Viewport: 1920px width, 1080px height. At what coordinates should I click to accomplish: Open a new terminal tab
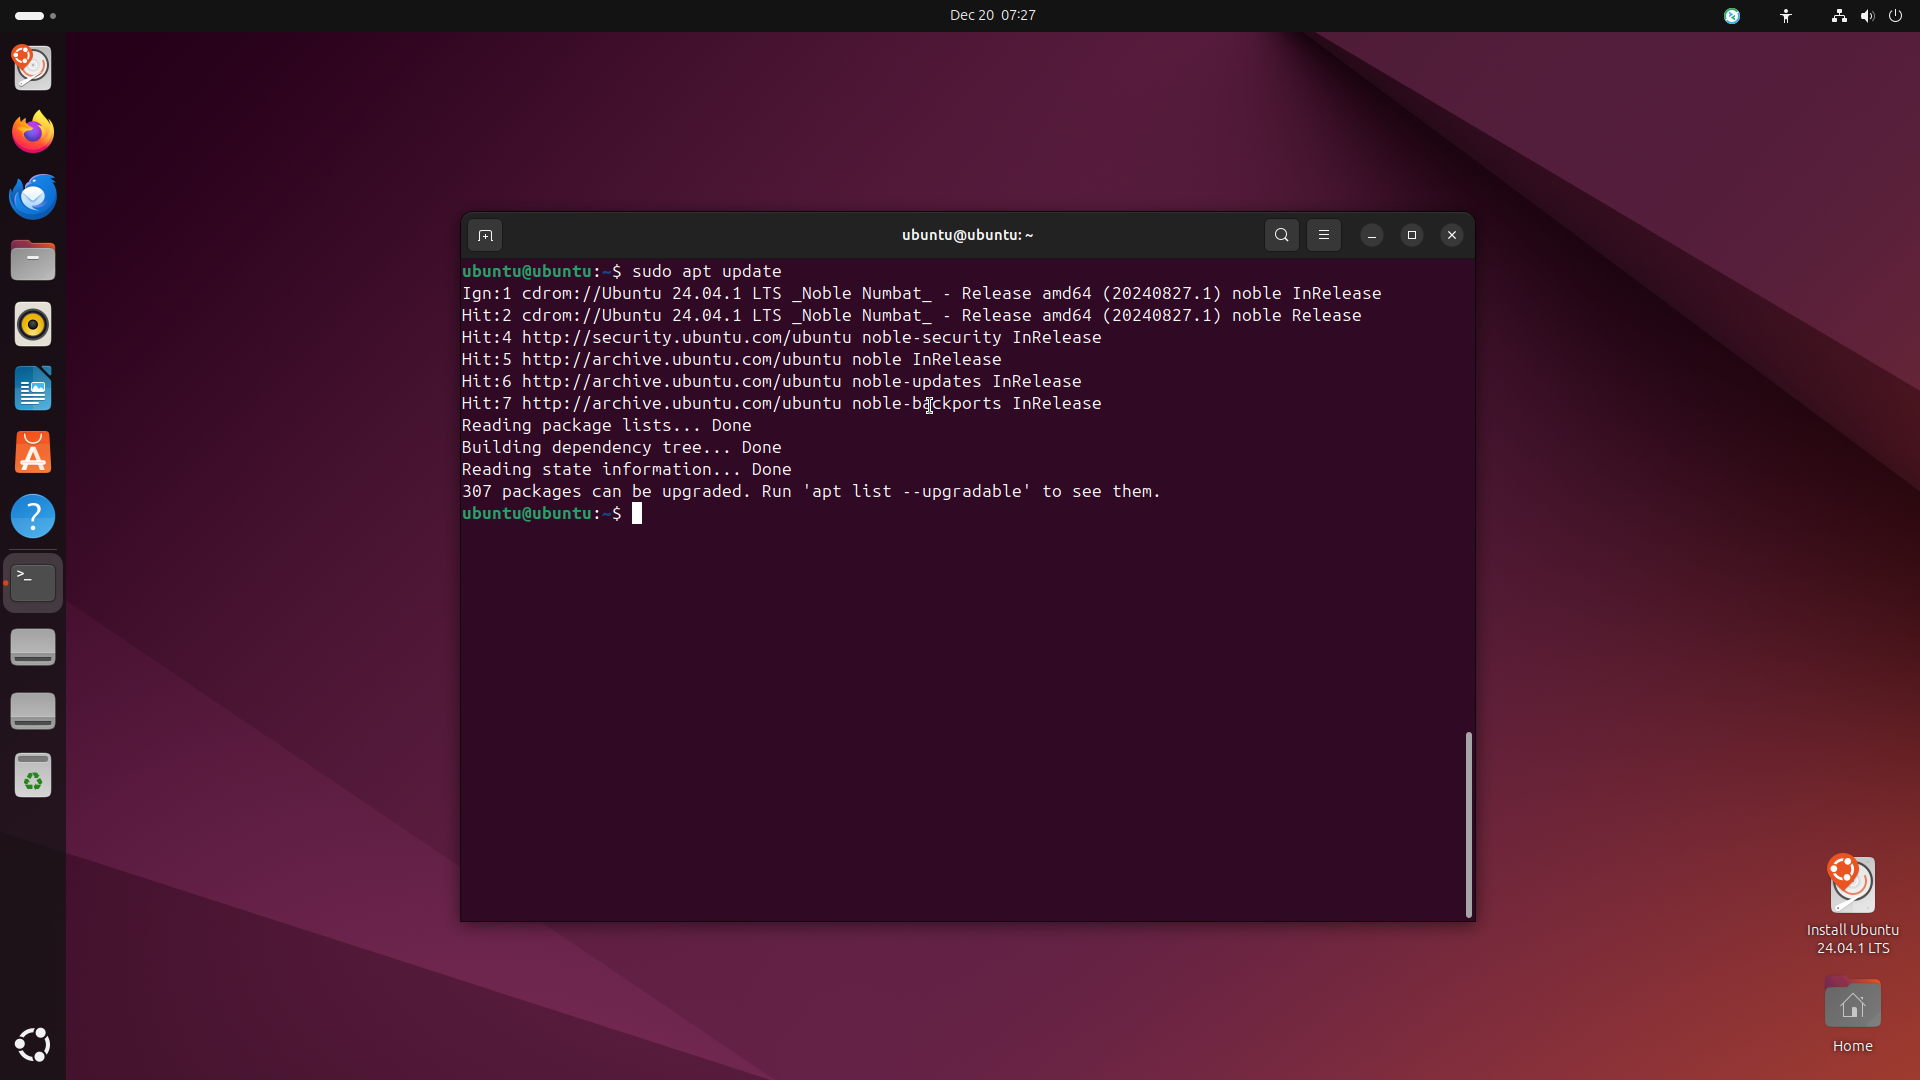tap(485, 235)
